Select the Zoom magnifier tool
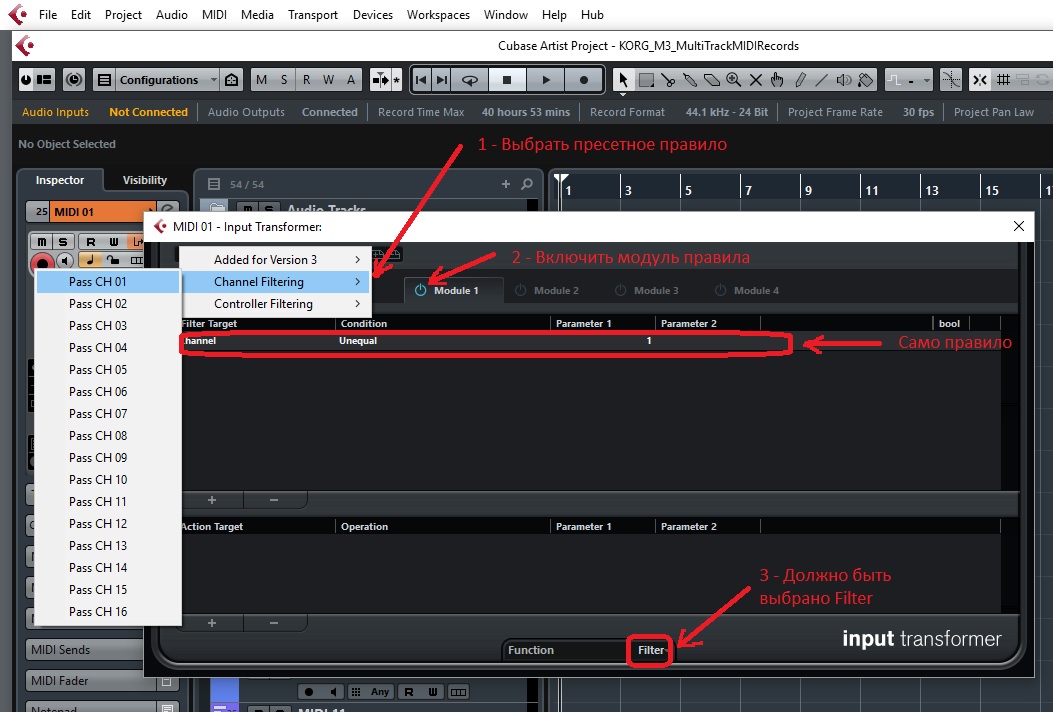The image size is (1053, 712). 733,80
